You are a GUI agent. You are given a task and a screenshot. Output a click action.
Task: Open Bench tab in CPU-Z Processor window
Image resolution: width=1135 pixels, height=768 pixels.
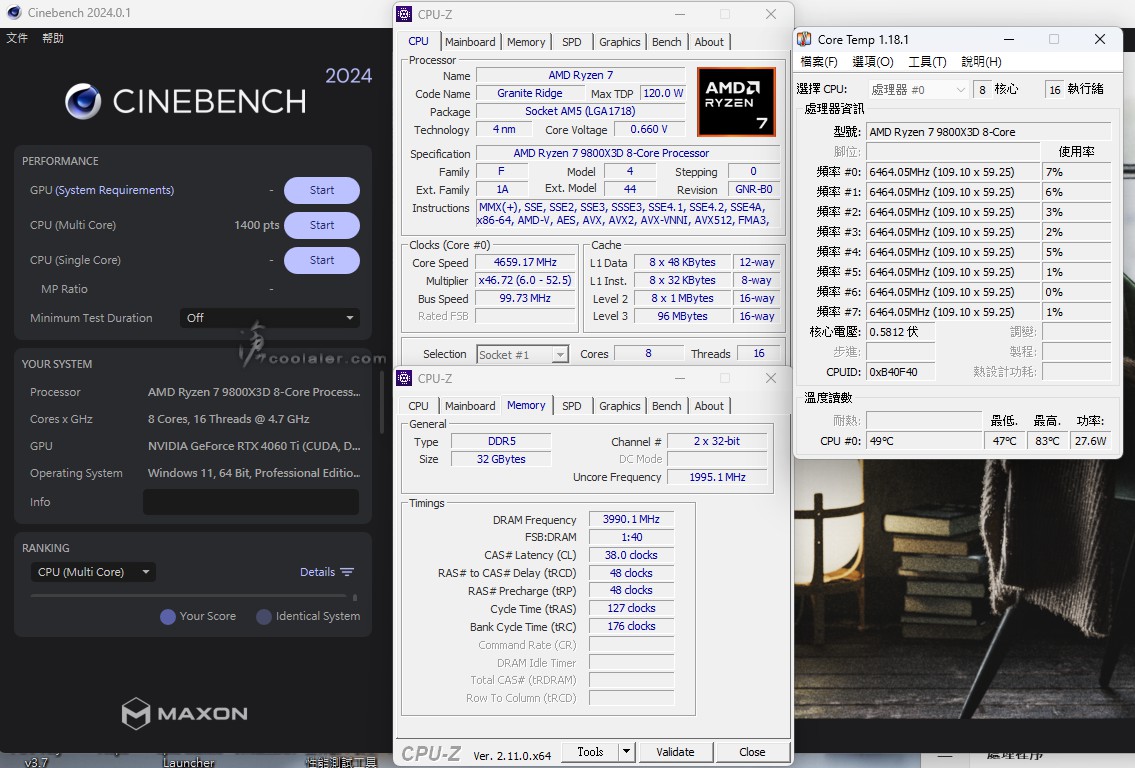(667, 42)
